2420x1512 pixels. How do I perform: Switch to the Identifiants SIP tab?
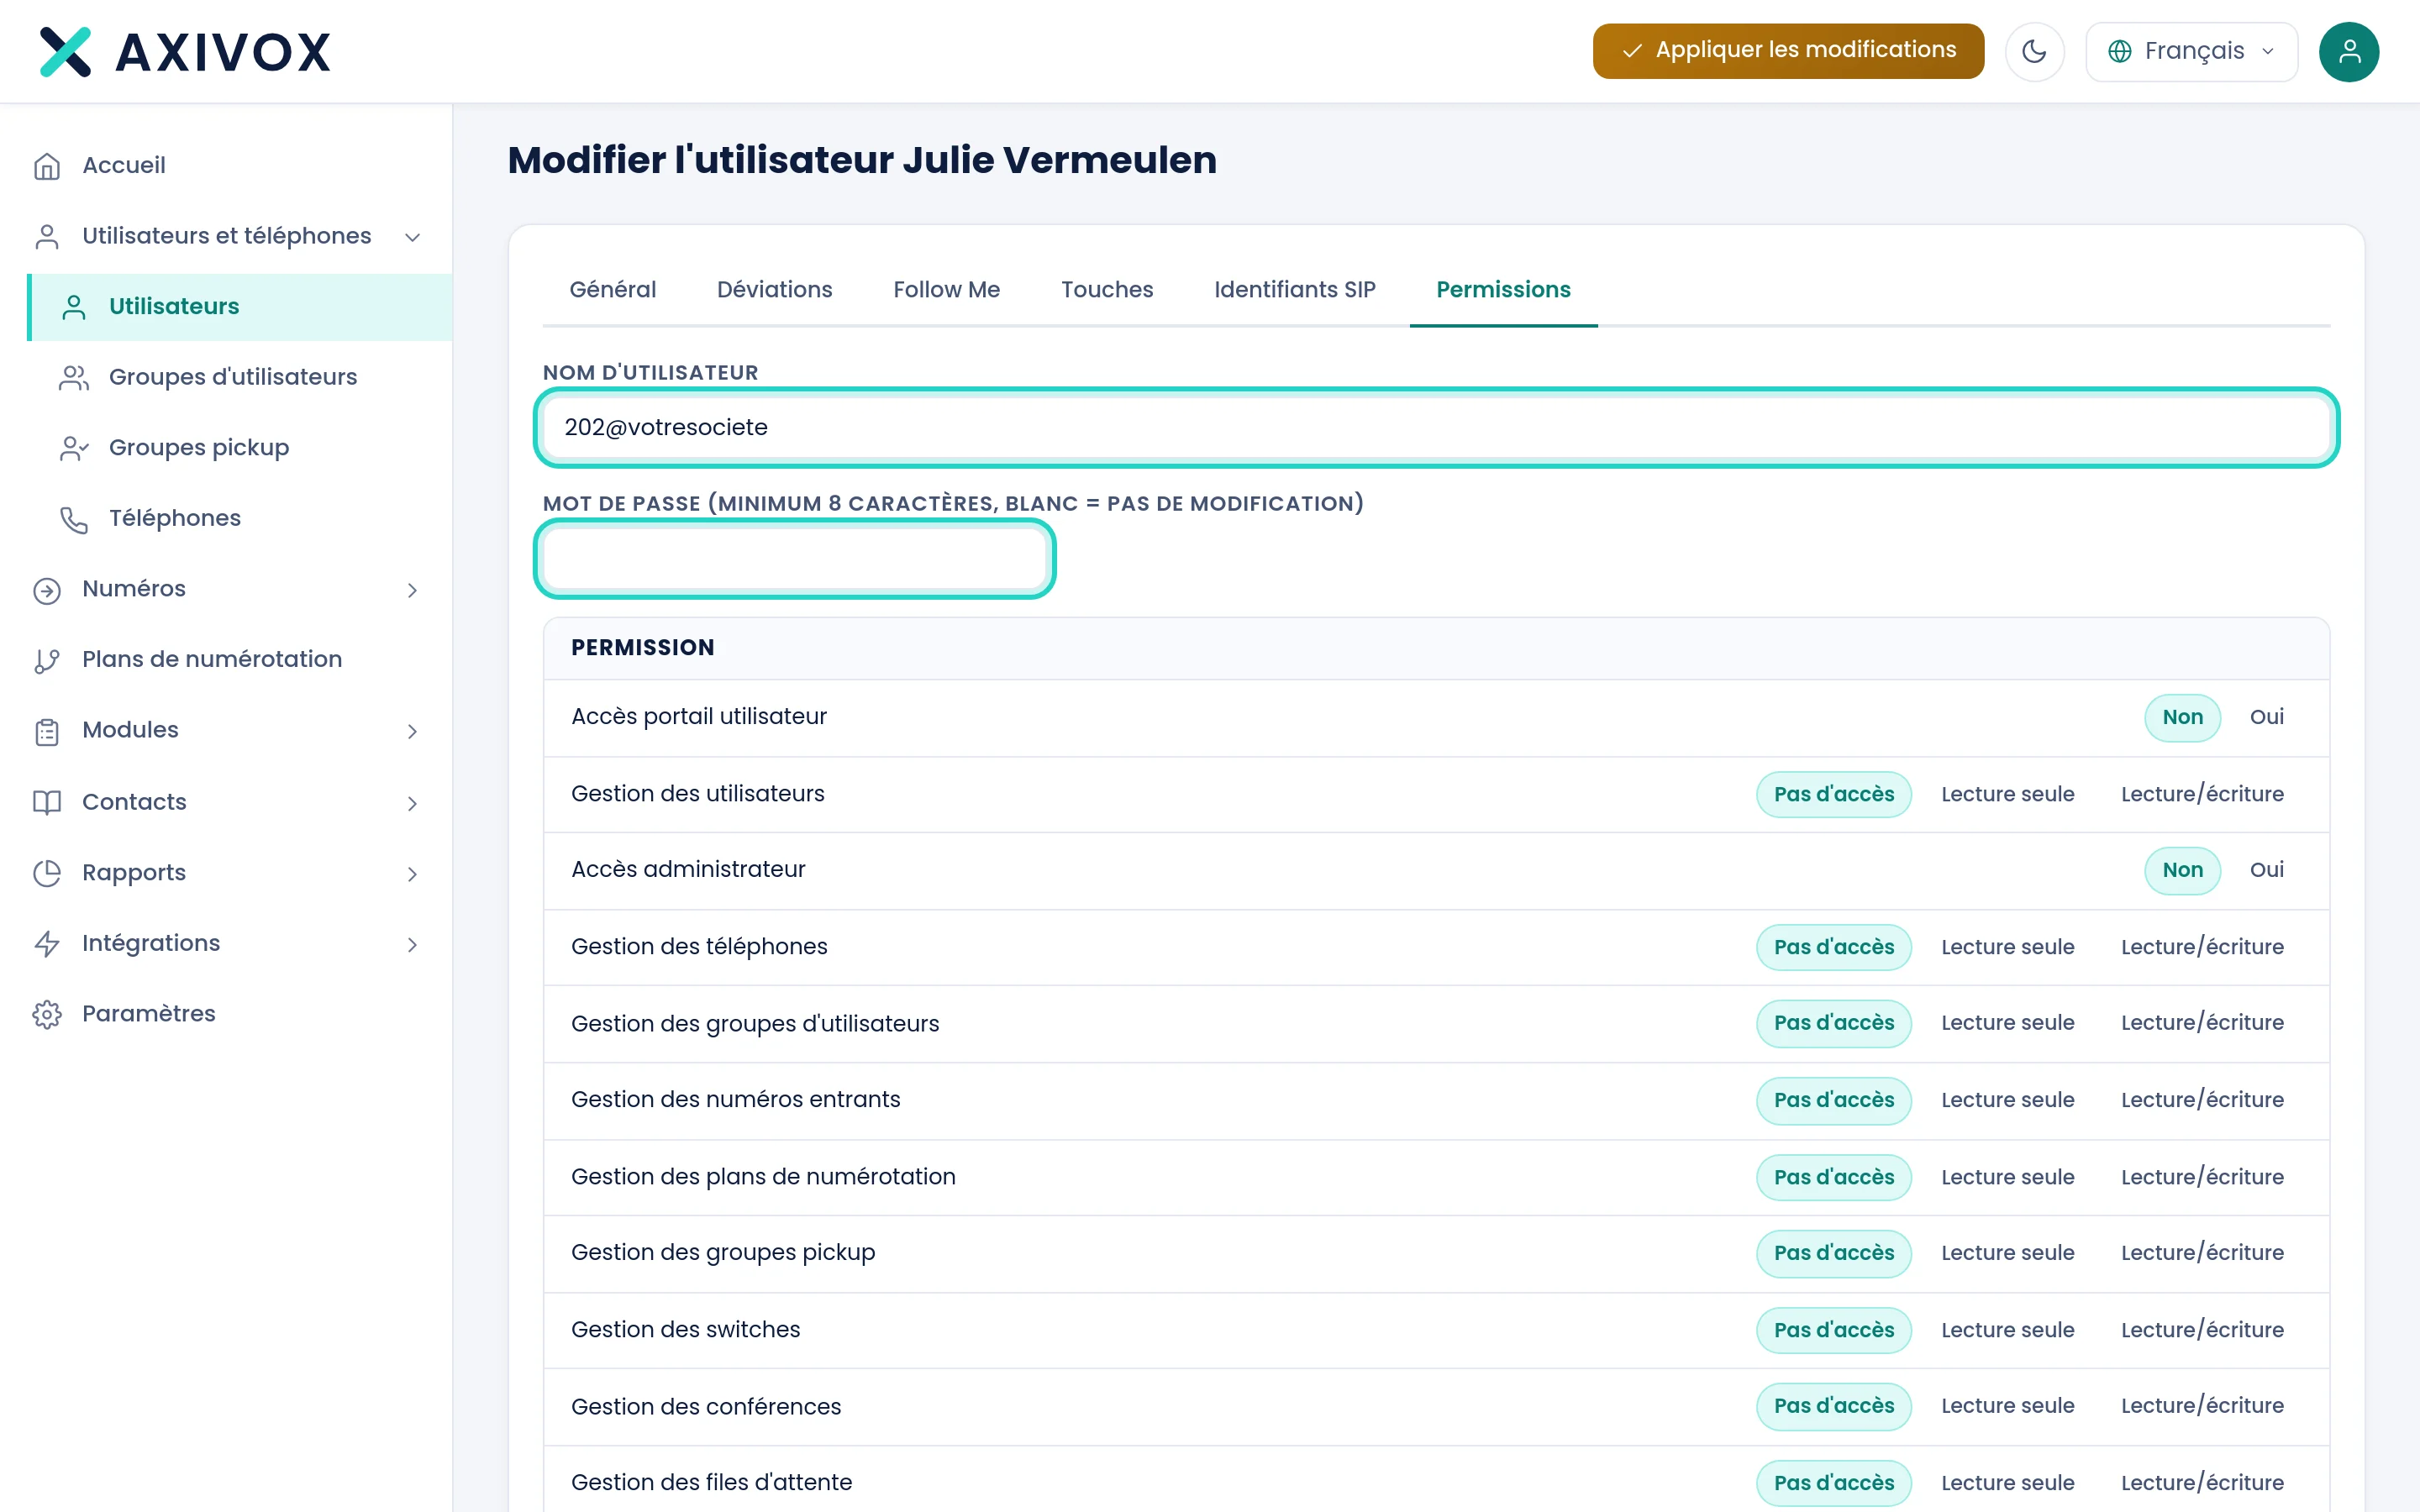coord(1294,290)
